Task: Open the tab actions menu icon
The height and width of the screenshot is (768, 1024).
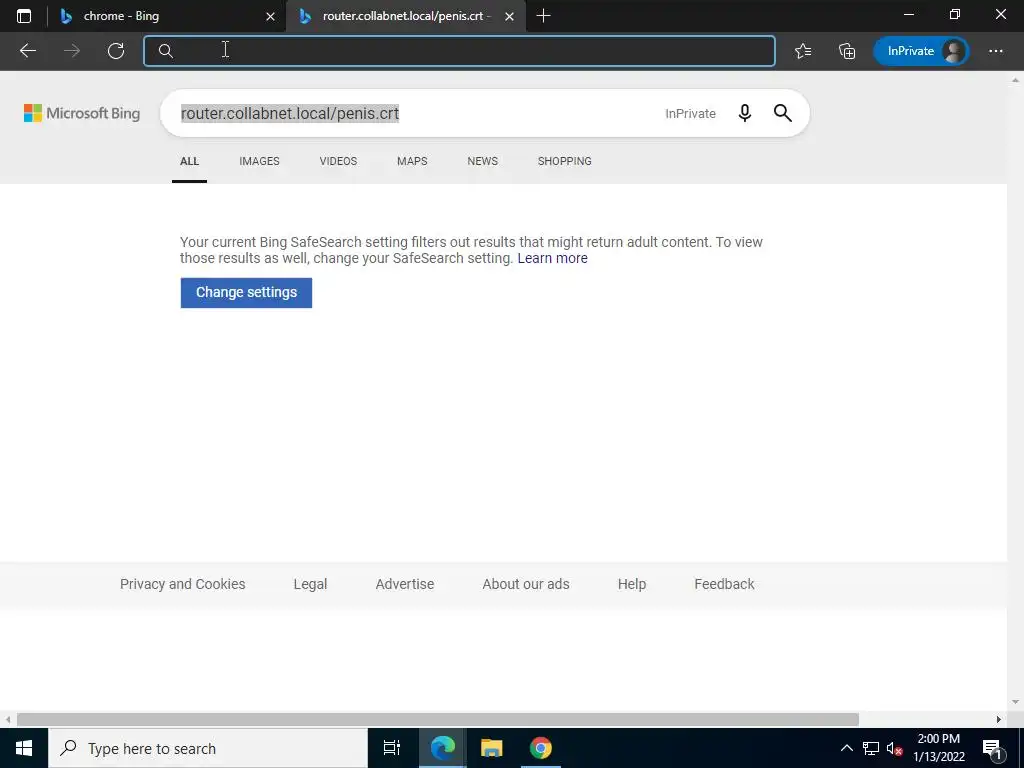Action: tap(24, 16)
